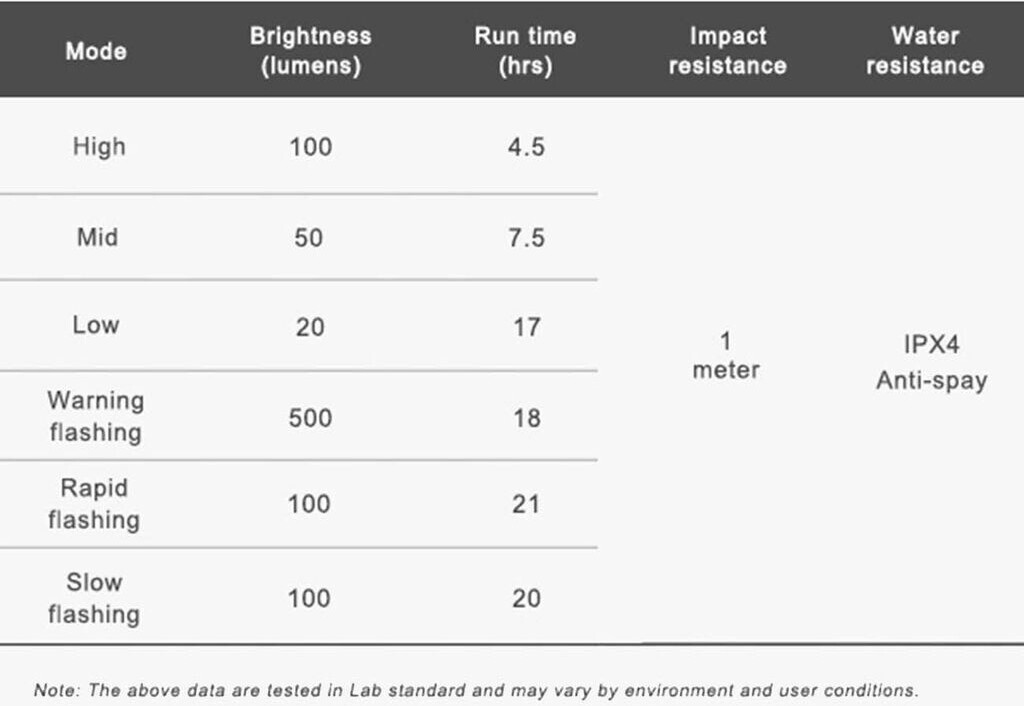Click the Water resistance column header
The image size is (1024, 706).
click(x=925, y=51)
